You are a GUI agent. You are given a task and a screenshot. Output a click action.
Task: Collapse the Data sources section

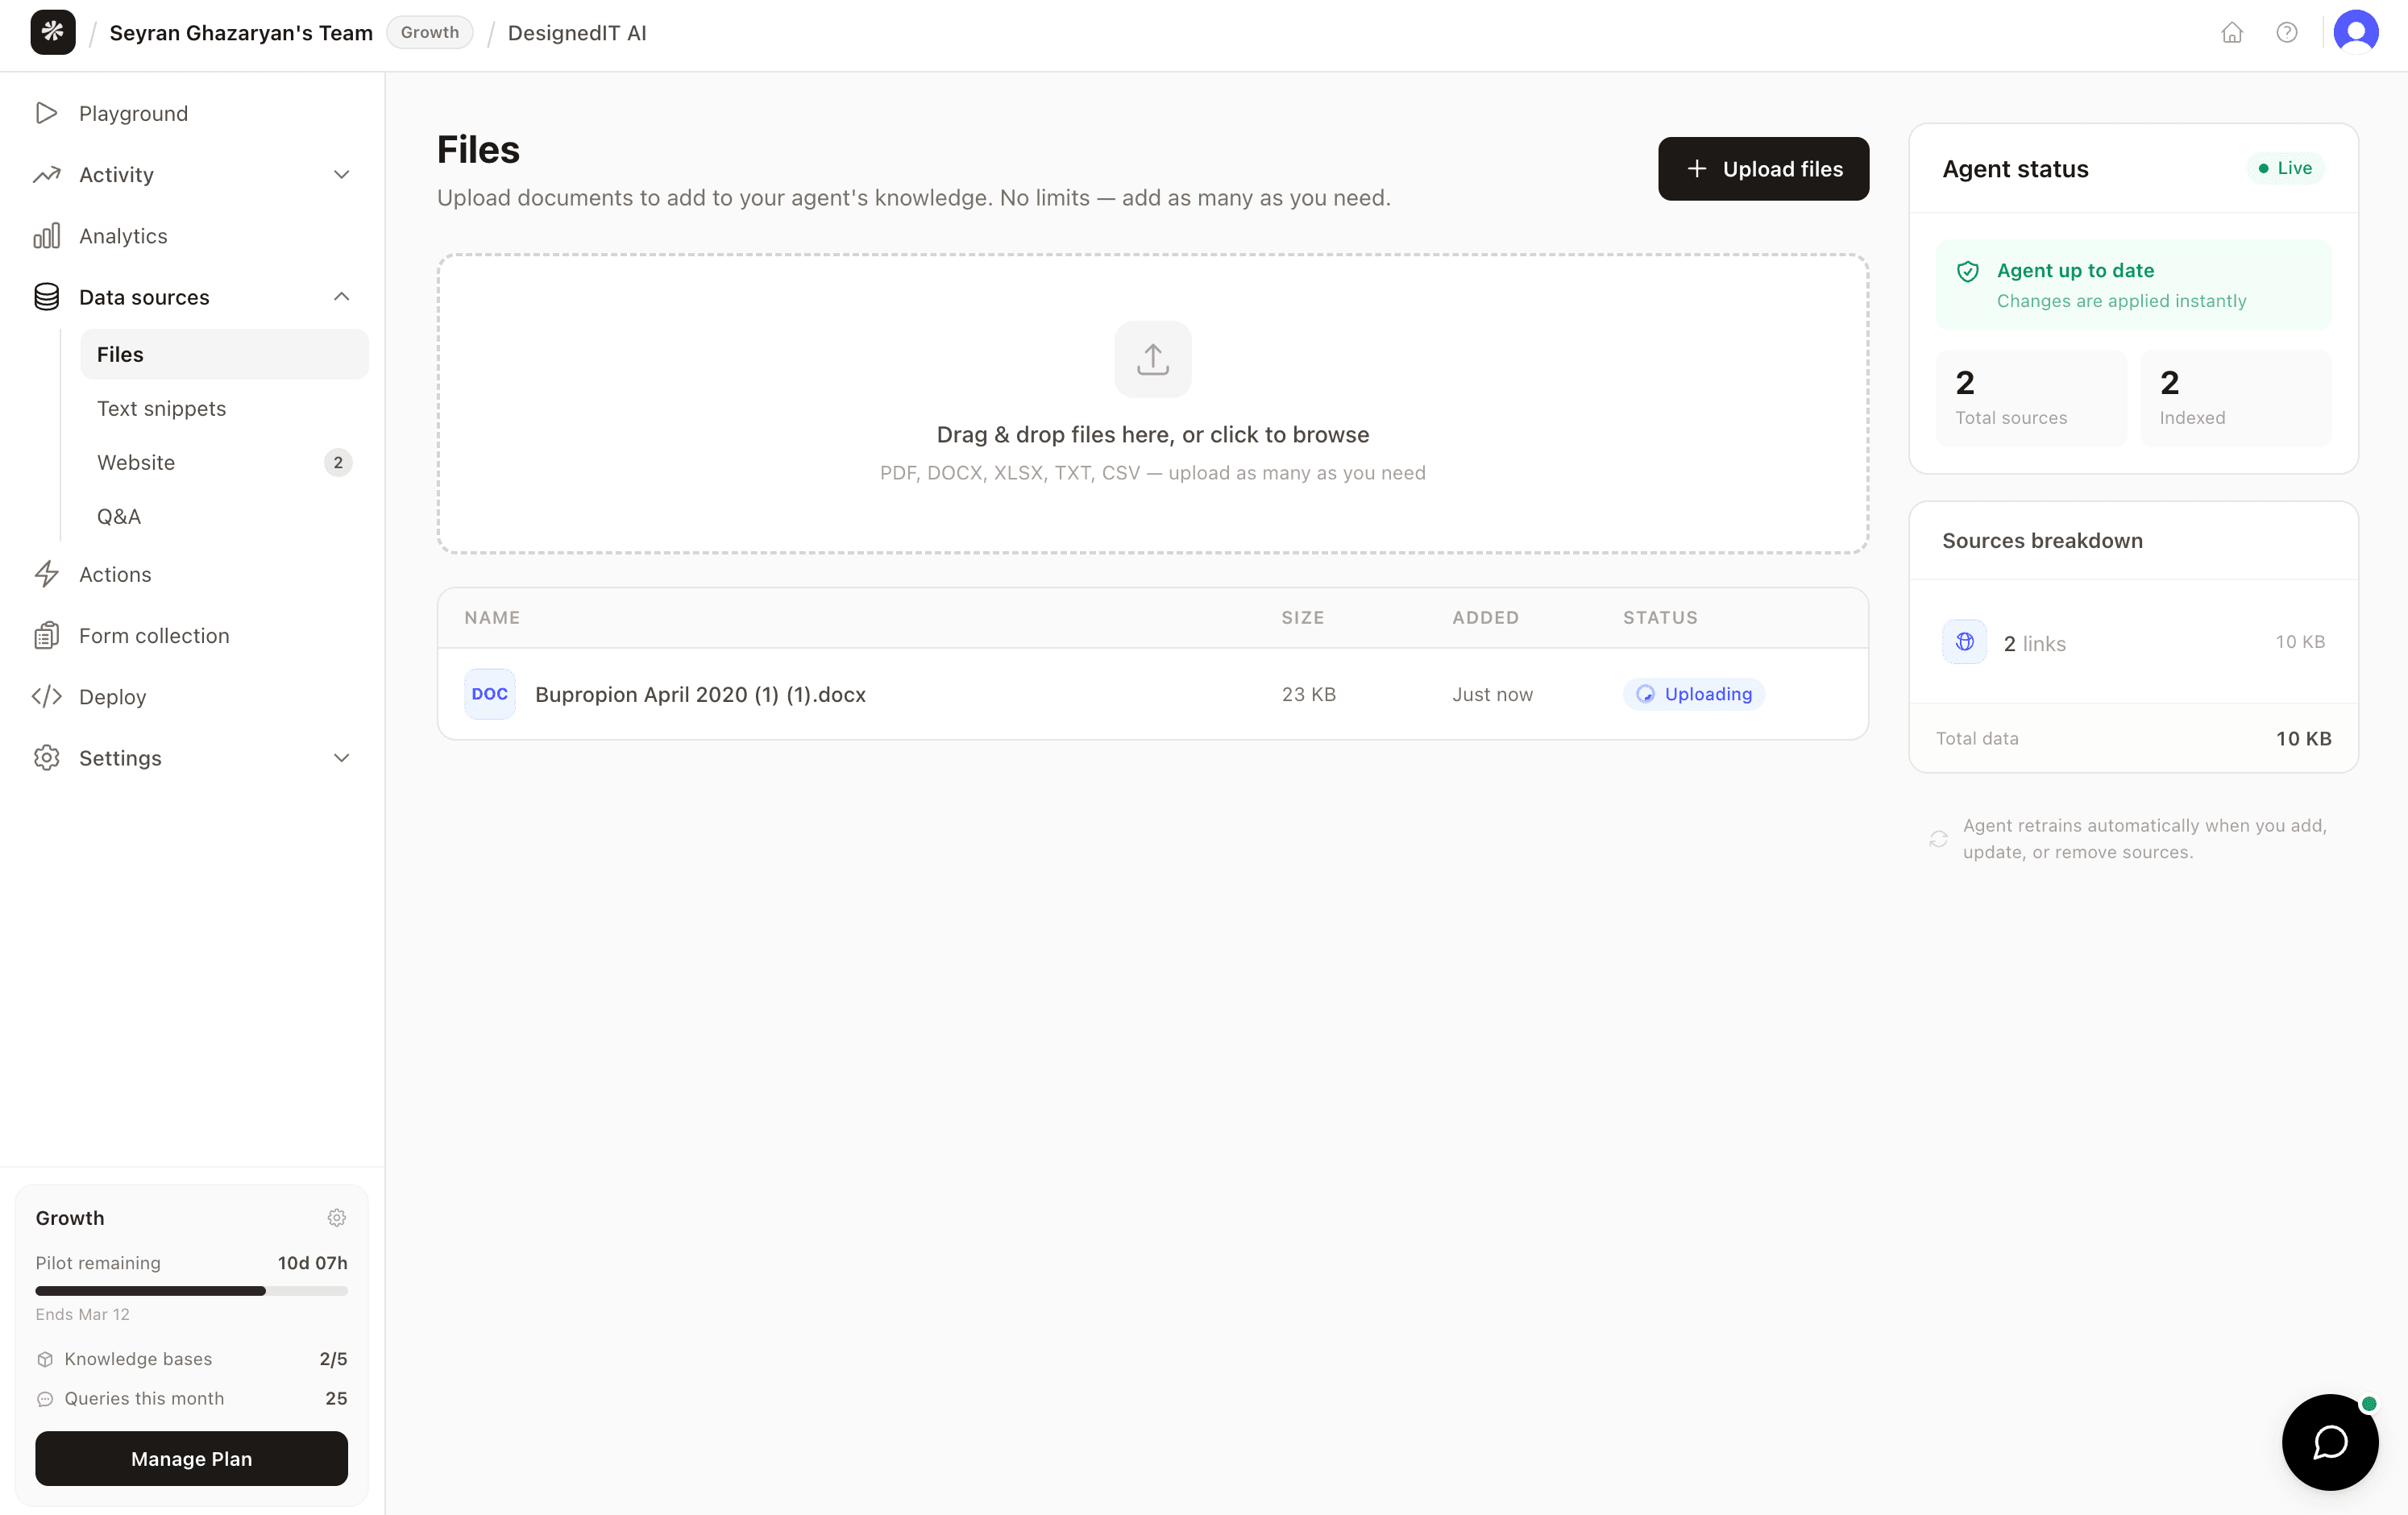pos(341,297)
